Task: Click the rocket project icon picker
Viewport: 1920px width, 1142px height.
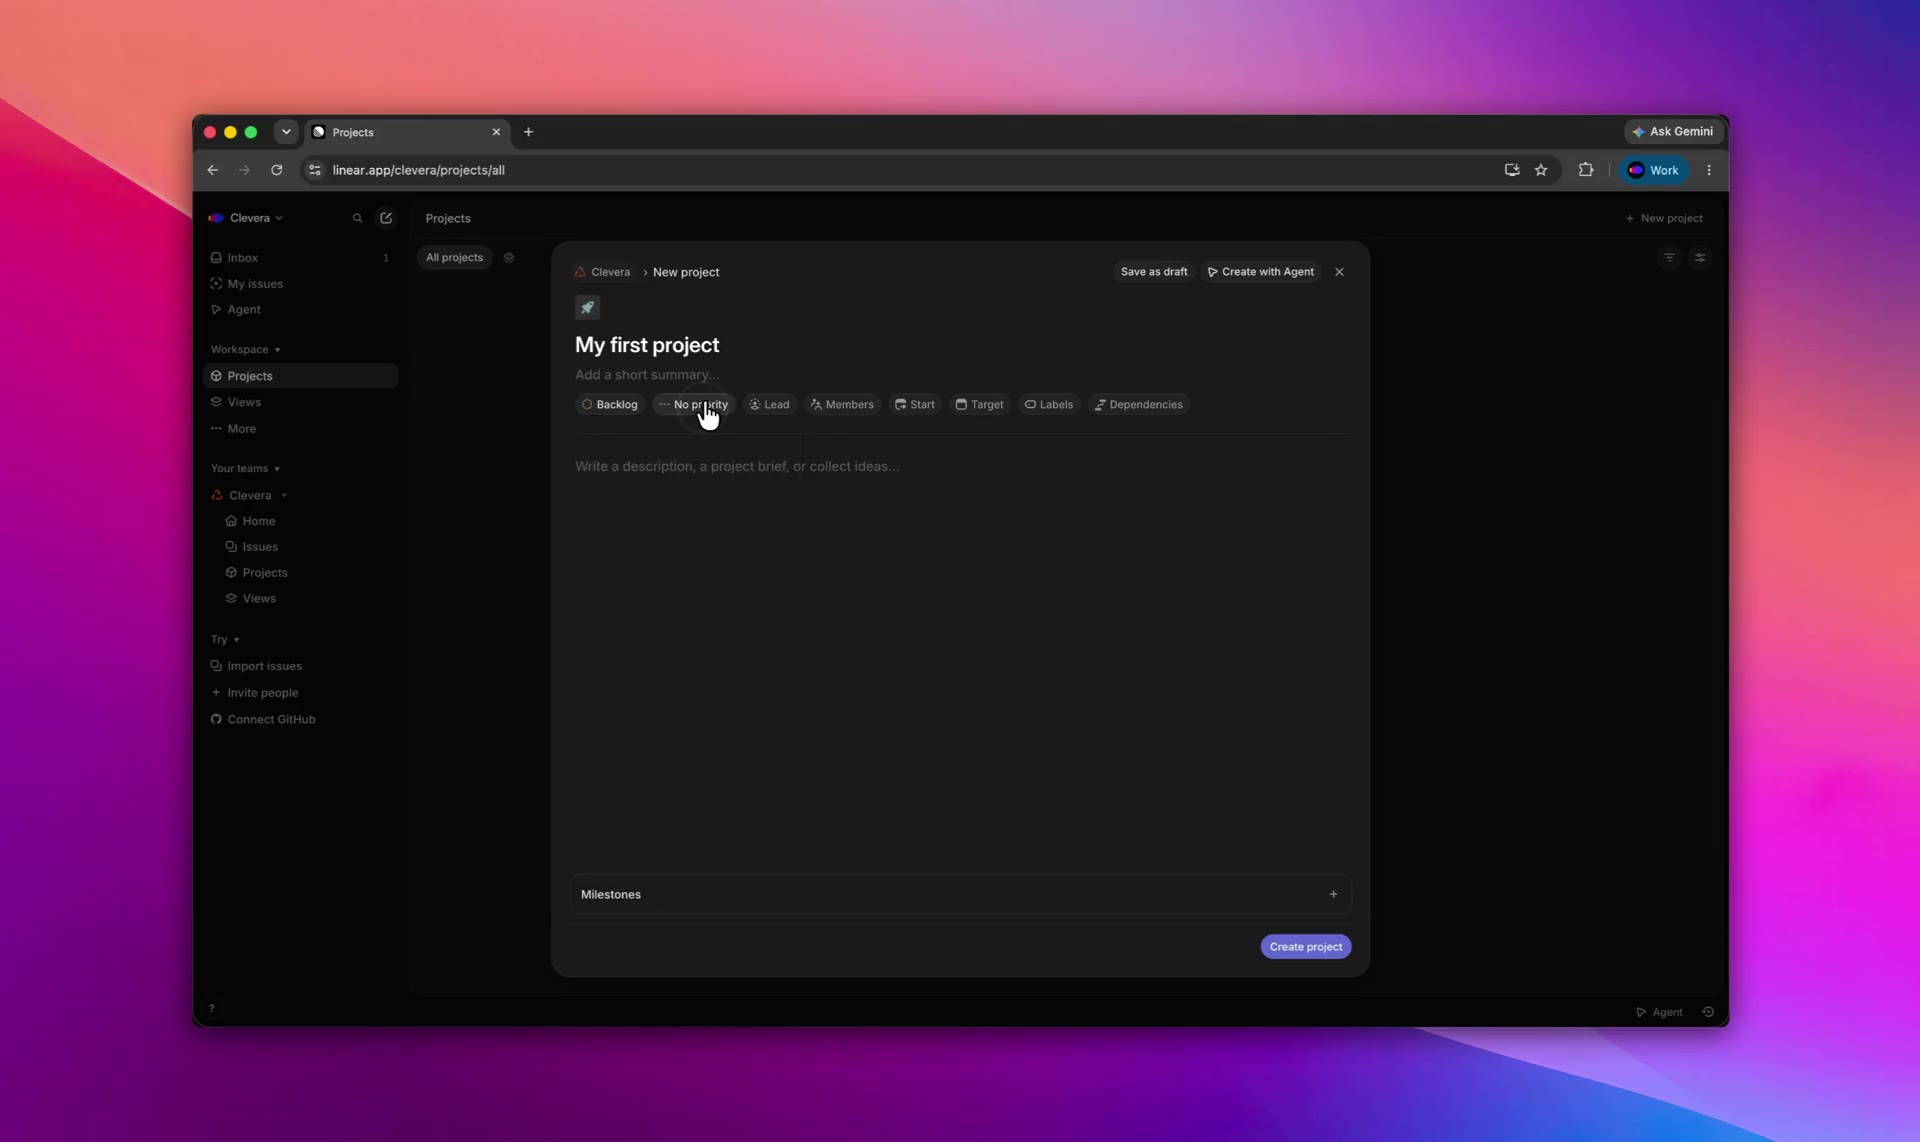Action: (587, 307)
